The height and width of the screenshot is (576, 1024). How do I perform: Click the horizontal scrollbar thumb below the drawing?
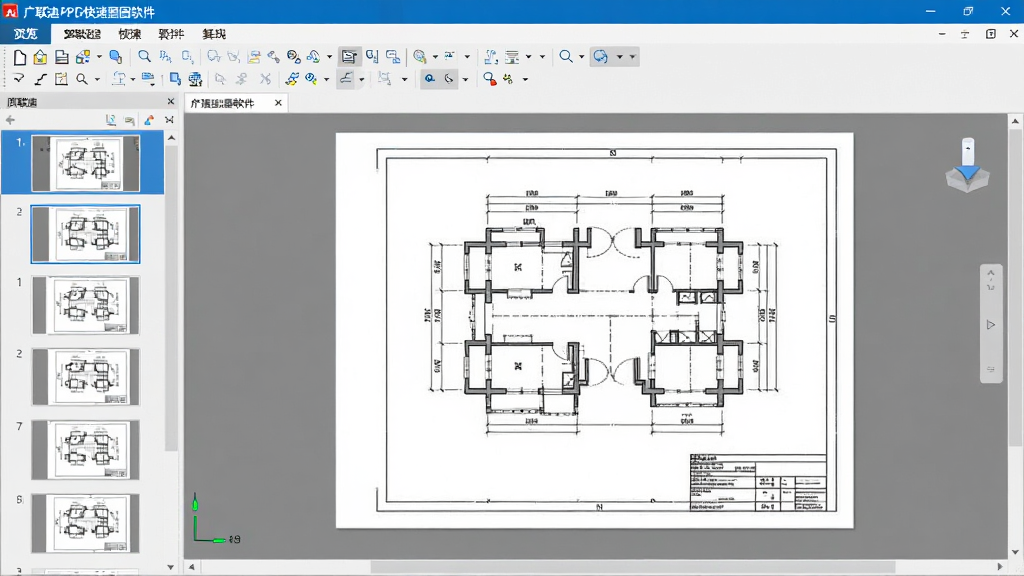click(632, 567)
